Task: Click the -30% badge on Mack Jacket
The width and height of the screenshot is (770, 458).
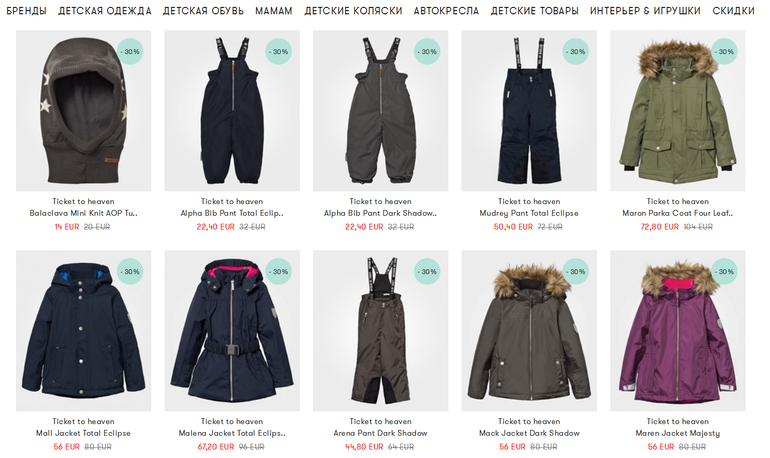Action: [x=576, y=271]
